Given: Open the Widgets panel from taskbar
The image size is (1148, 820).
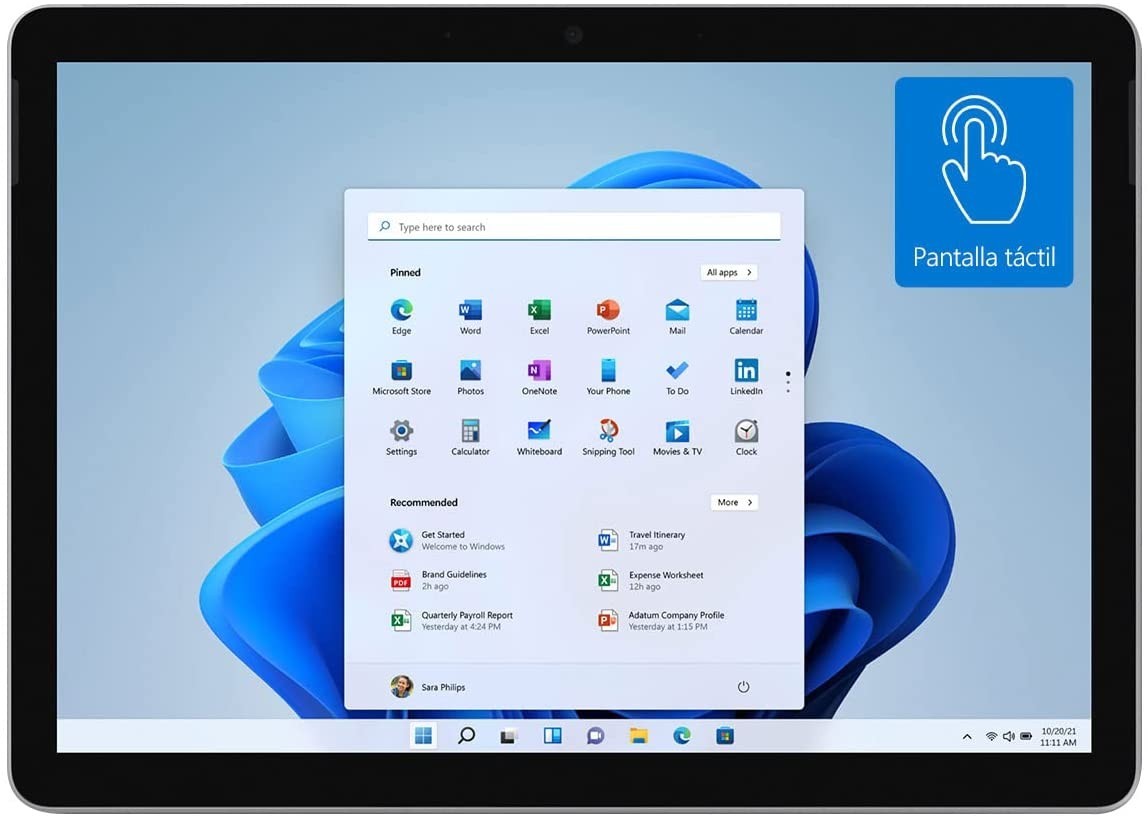Looking at the screenshot, I should [552, 736].
